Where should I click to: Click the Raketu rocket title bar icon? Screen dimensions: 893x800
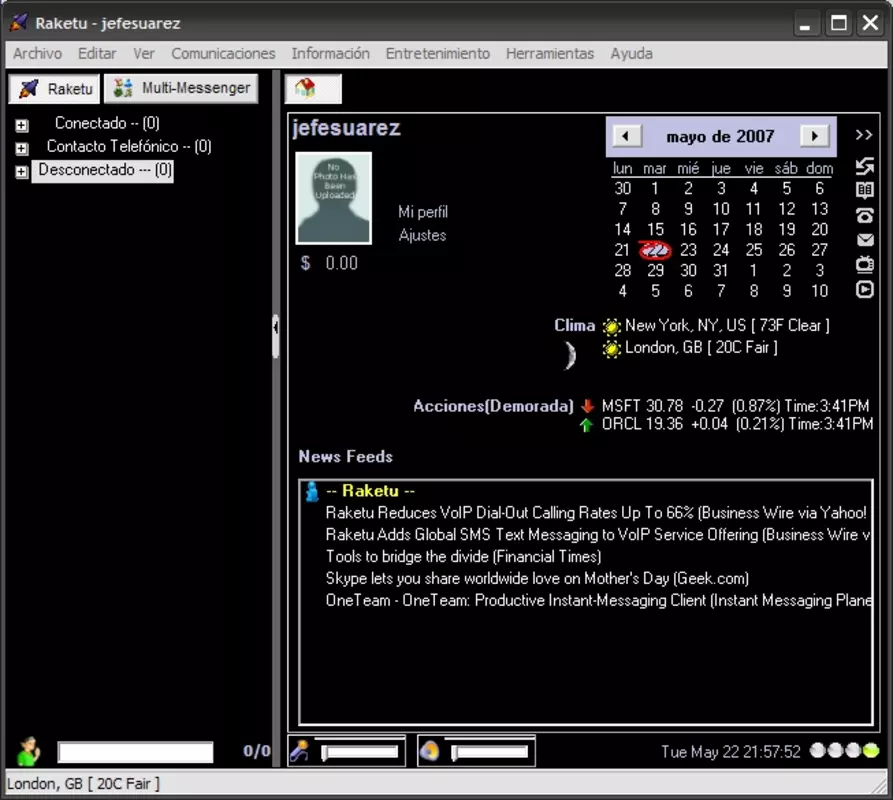[x=18, y=22]
